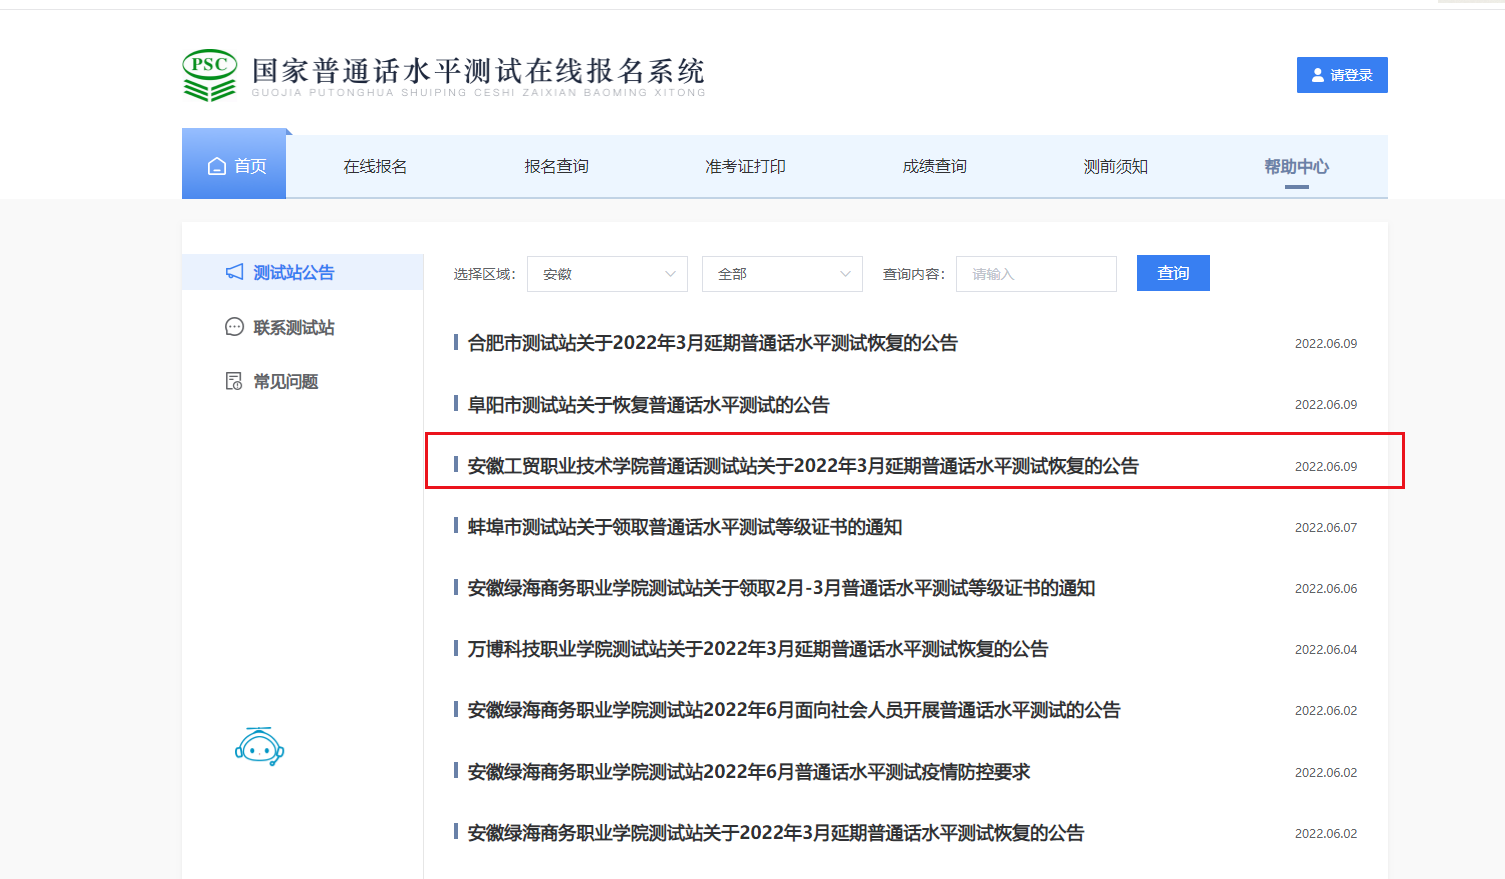Click the home icon on 首页 tab
1505x879 pixels.
217,166
